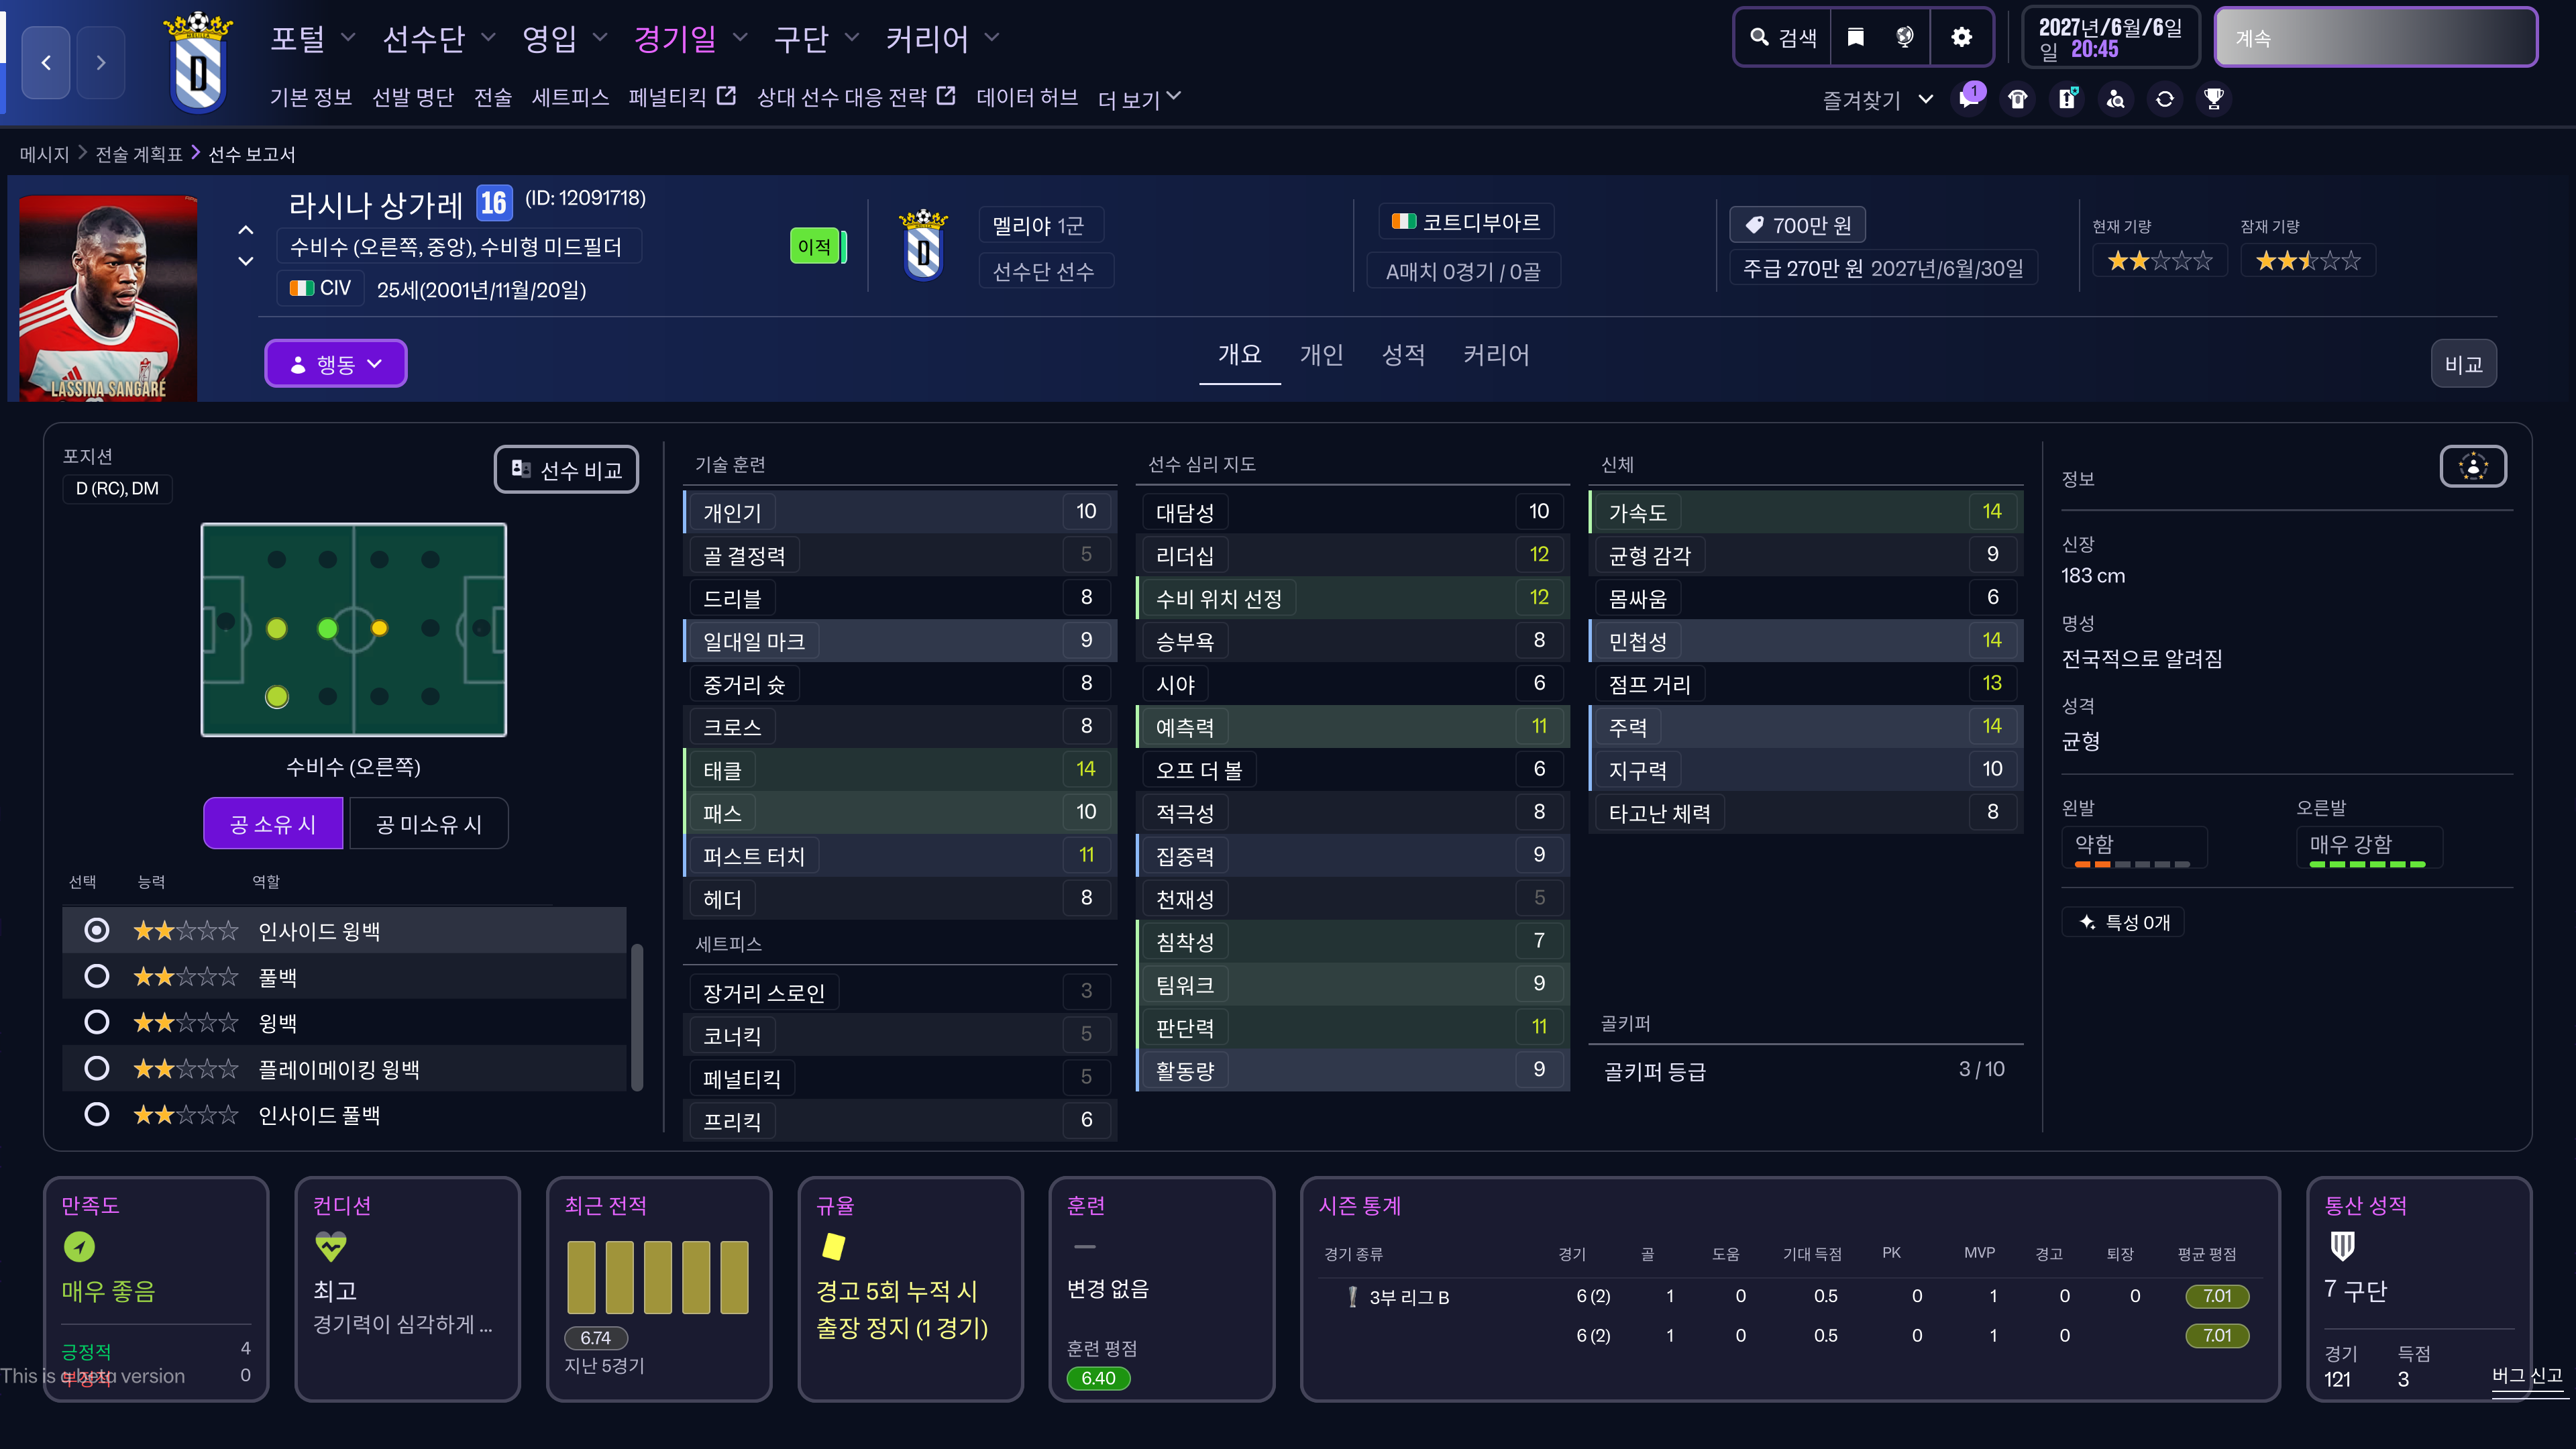Click the 선수 비교 button
The height and width of the screenshot is (1449, 2576).
pos(566,470)
